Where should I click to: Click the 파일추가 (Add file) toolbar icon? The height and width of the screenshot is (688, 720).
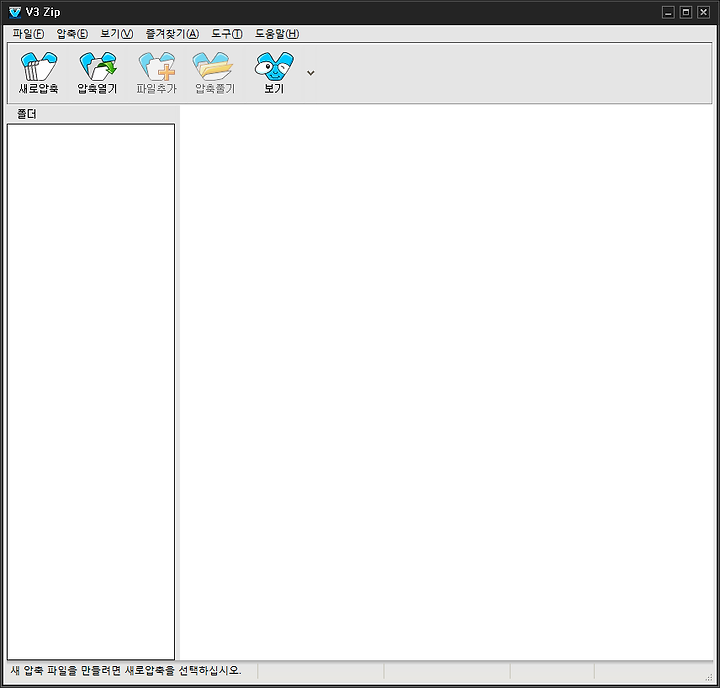156,73
